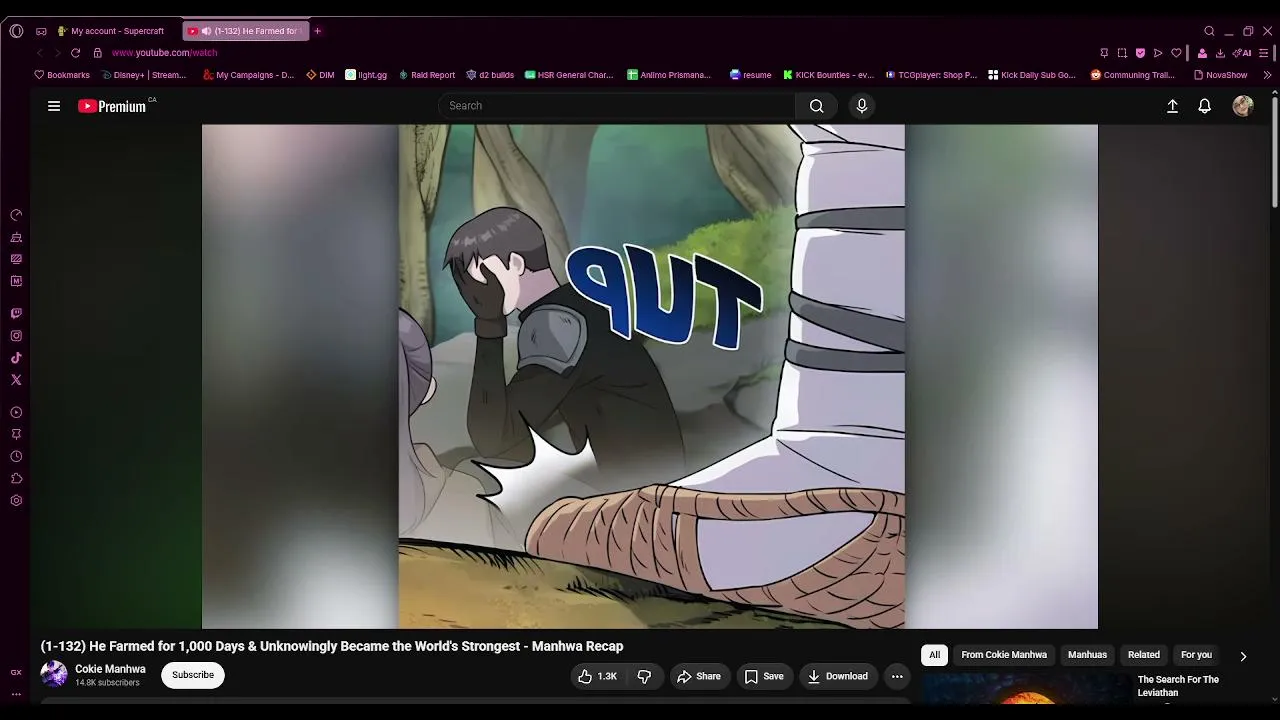
Task: Select the (1-132) He Farmed YouTube tab
Action: 246,31
